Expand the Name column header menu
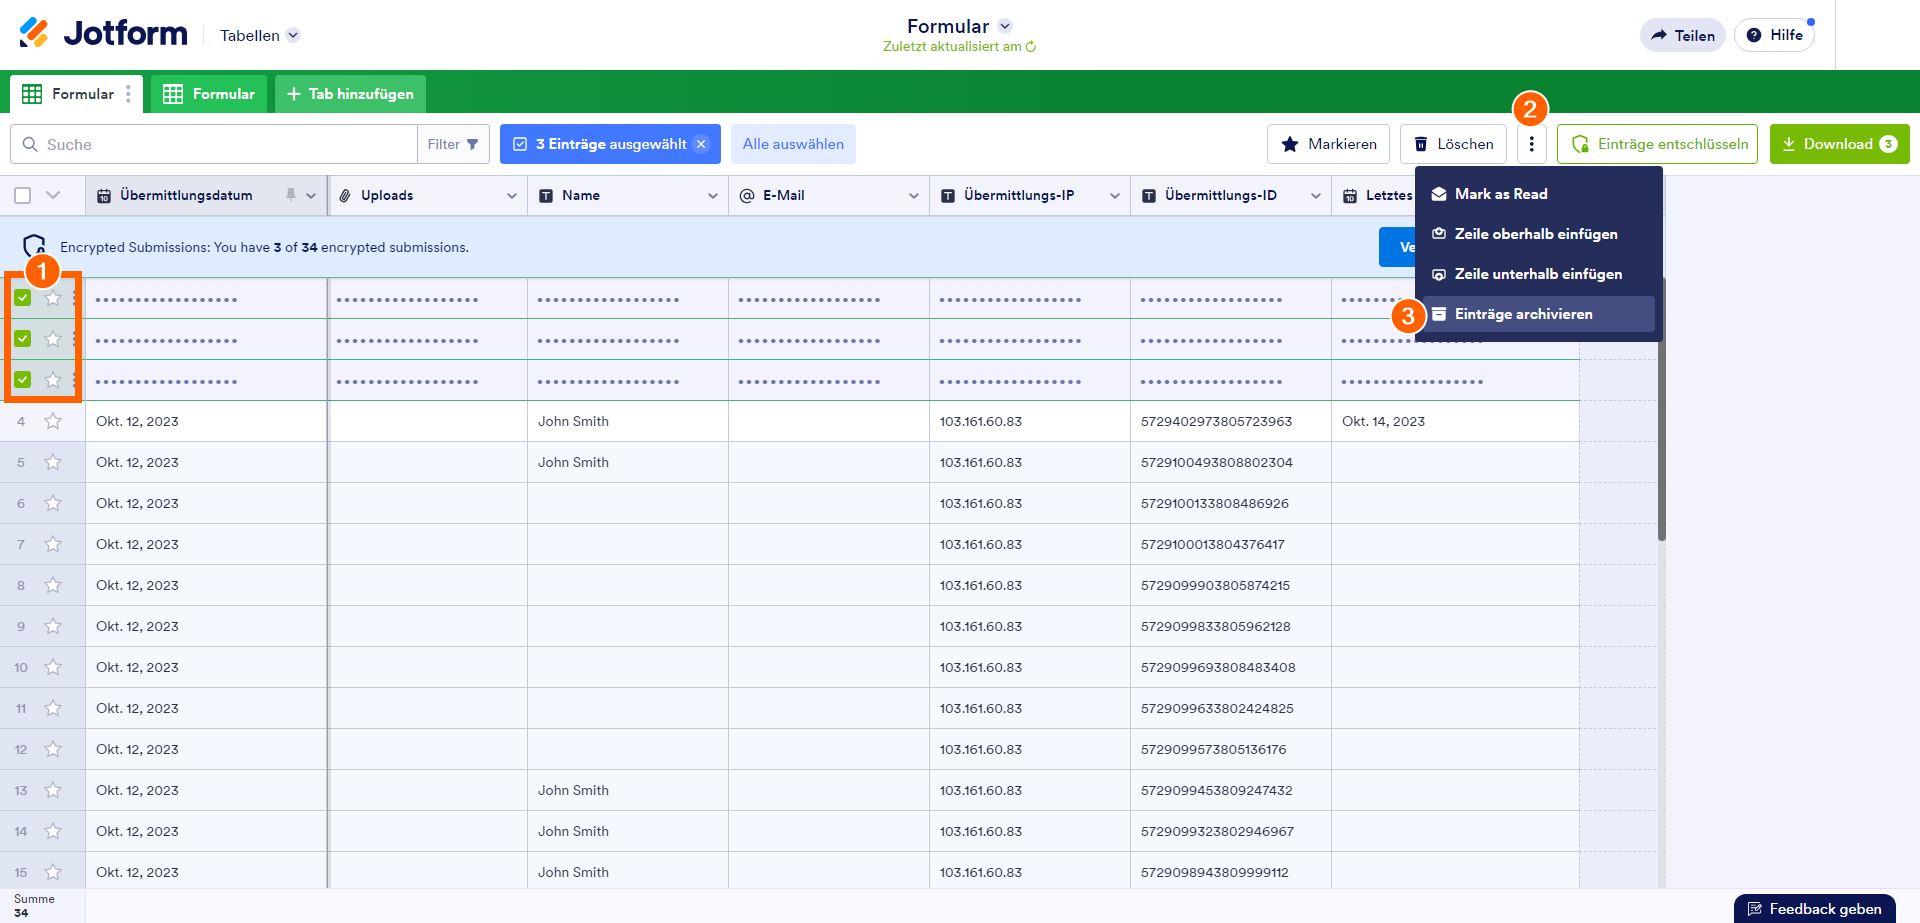Screen dimensions: 1920x923 point(712,196)
